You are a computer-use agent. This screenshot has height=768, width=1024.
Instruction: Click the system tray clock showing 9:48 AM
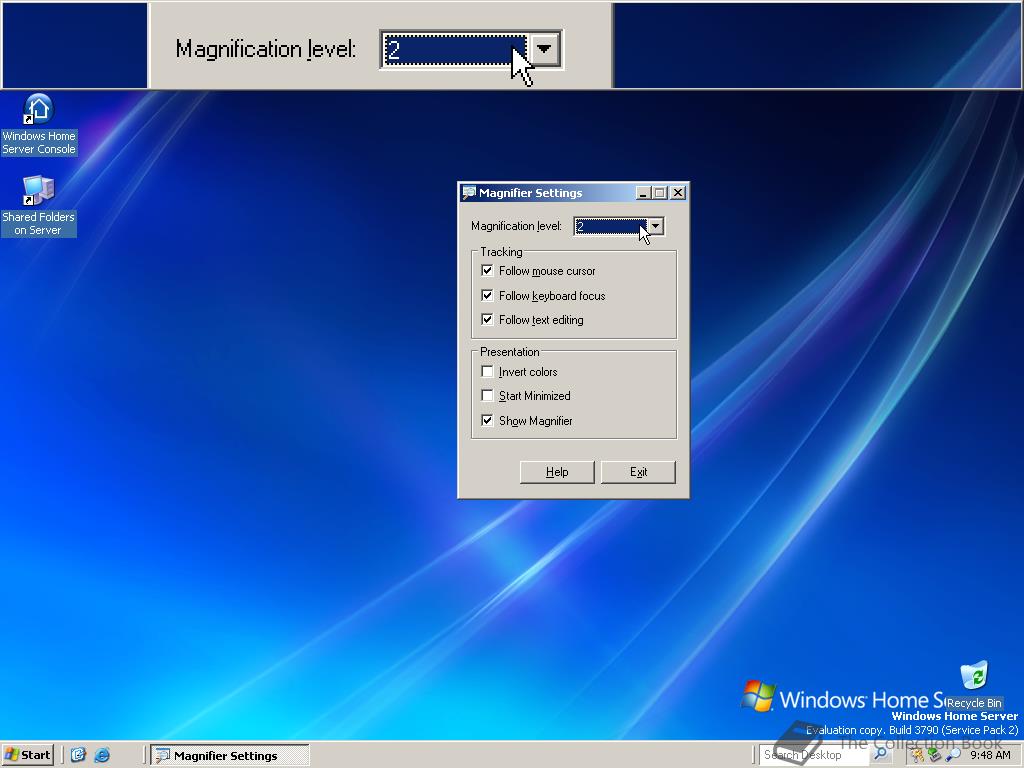[990, 755]
